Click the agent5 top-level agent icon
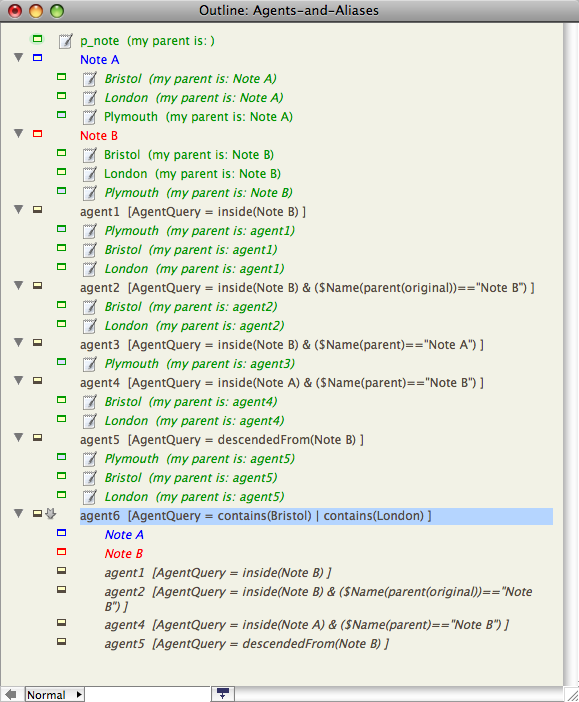Image resolution: width=579 pixels, height=702 pixels. [38, 438]
